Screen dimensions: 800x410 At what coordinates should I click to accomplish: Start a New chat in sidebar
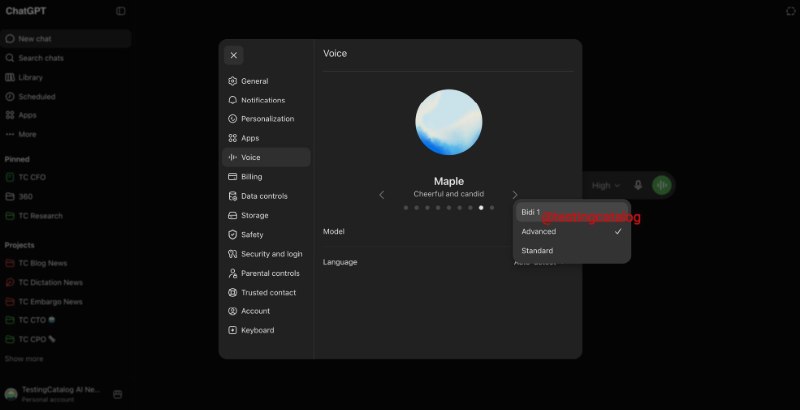coord(66,39)
